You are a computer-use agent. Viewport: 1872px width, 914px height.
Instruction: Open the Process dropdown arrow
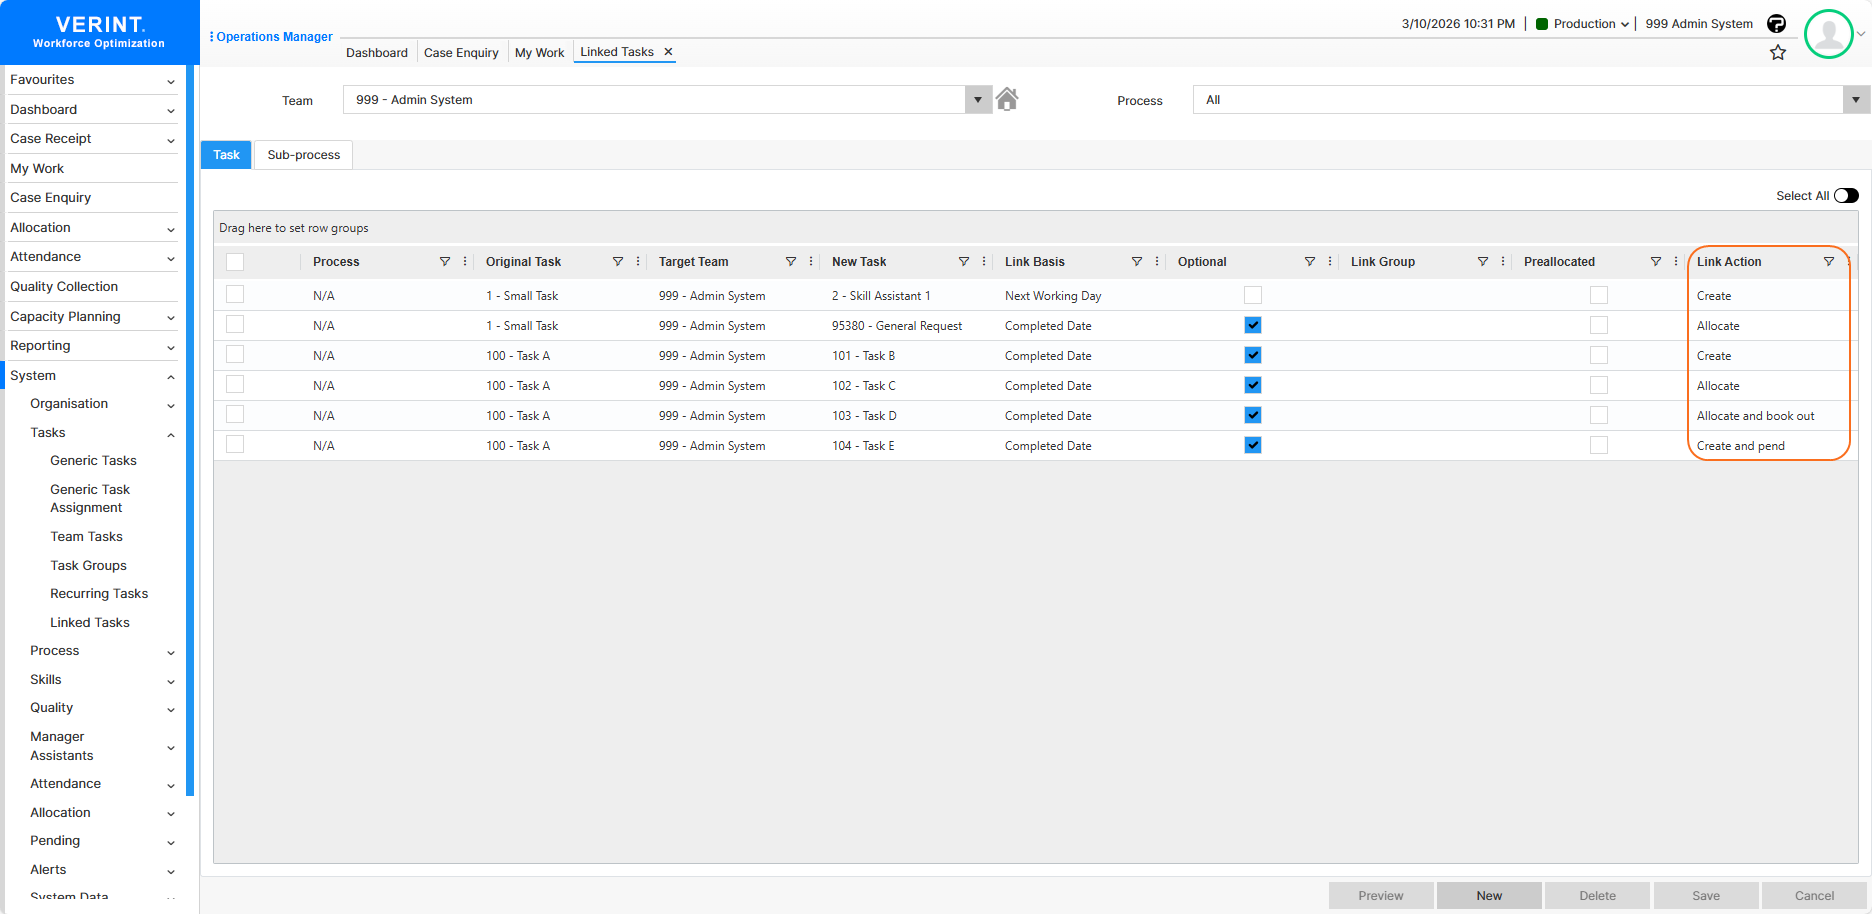pyautogui.click(x=1855, y=100)
